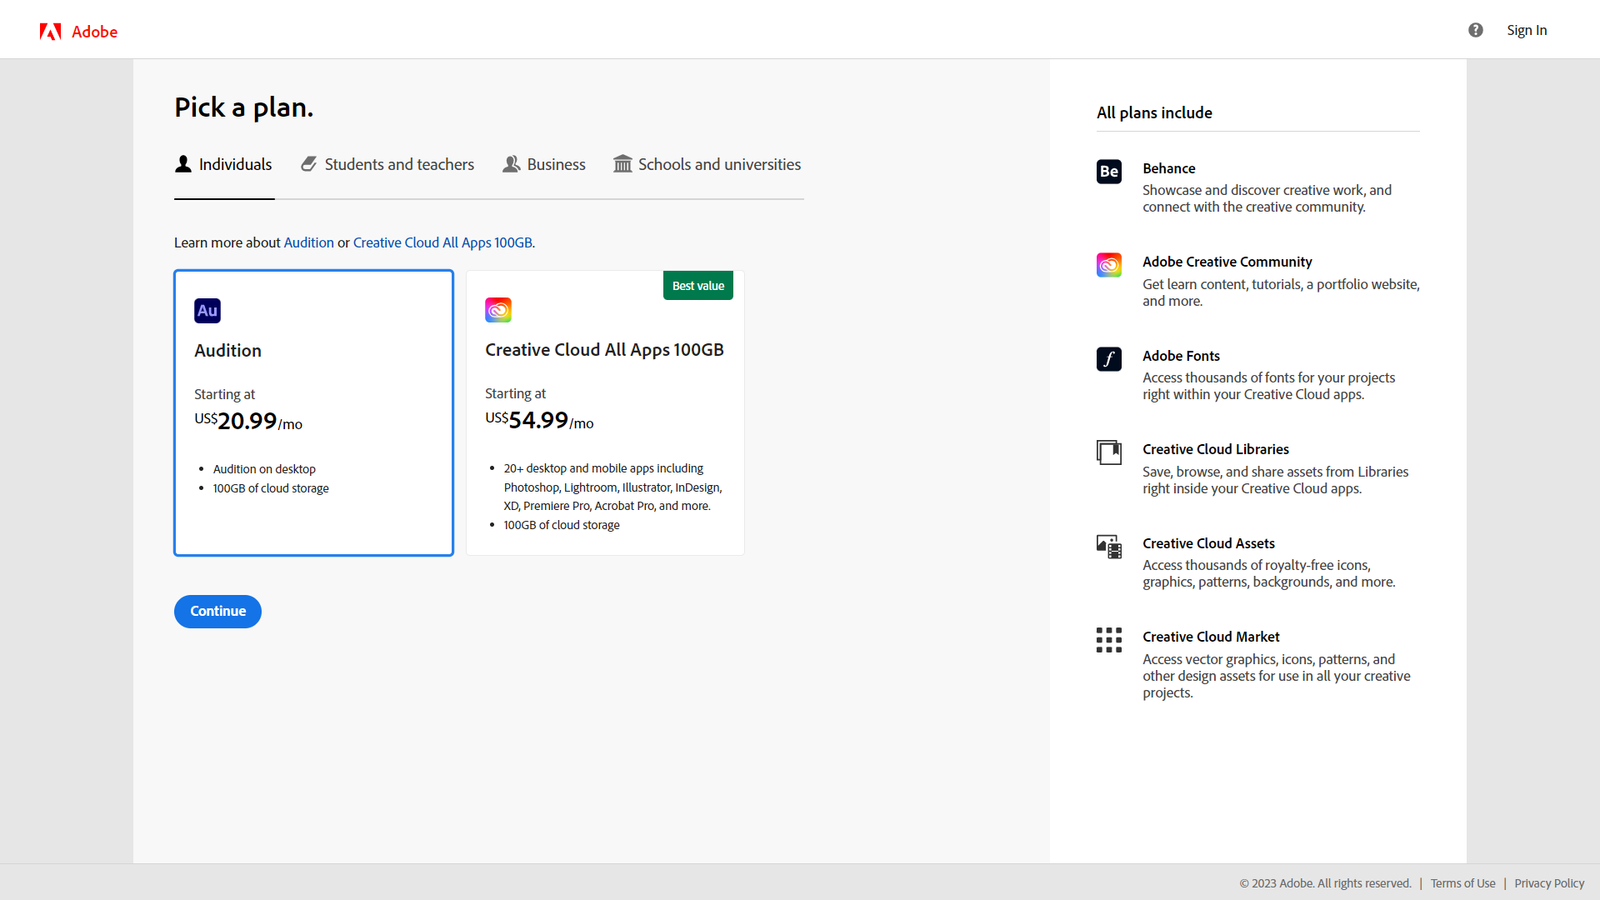Click the Creative Cloud Assets title text

tap(1209, 544)
